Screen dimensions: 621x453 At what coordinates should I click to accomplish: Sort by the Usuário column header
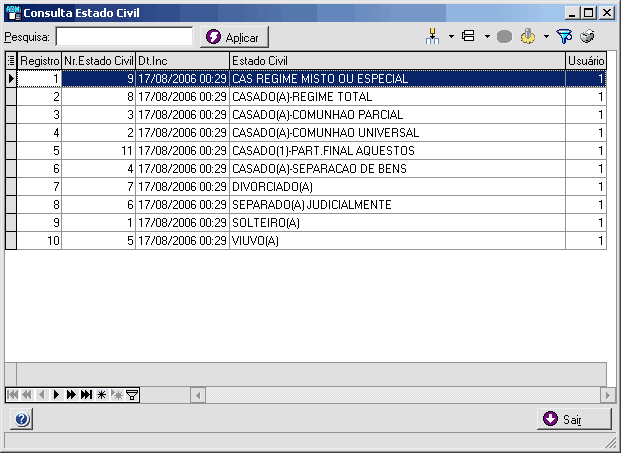pyautogui.click(x=586, y=61)
